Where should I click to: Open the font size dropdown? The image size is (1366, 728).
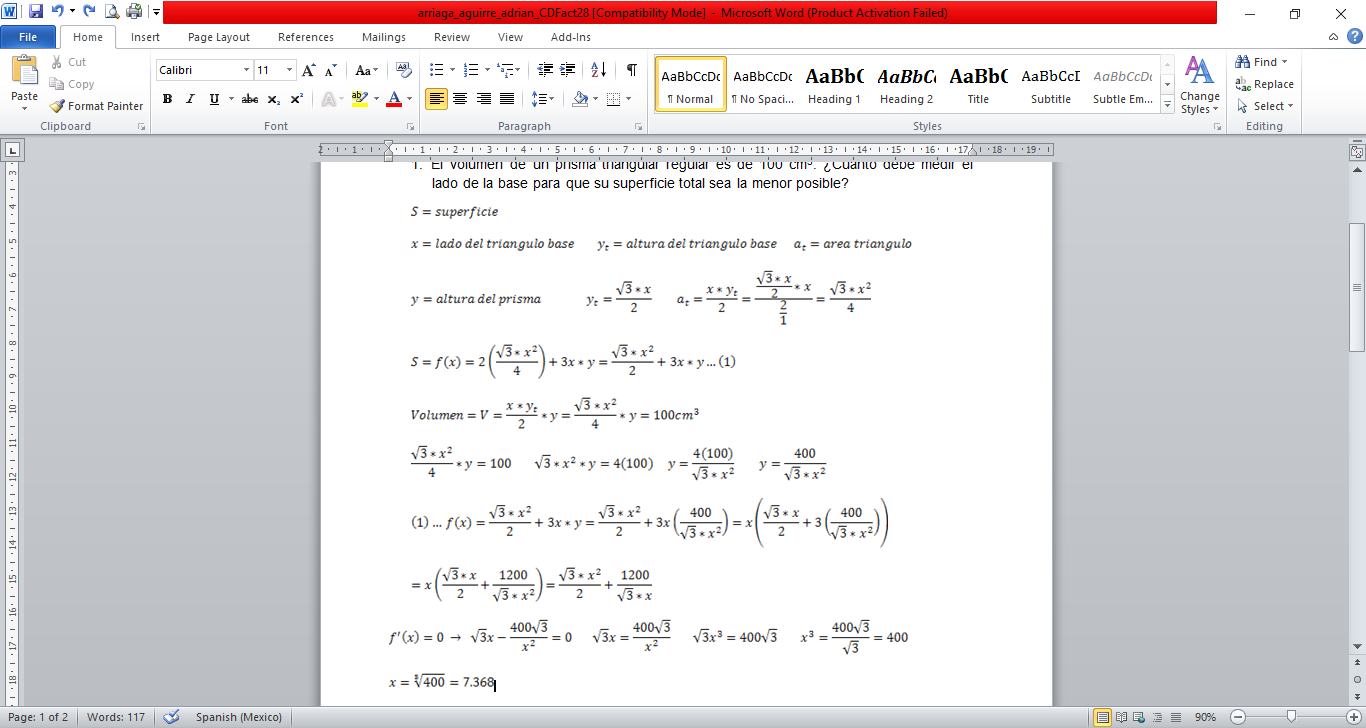pos(290,70)
